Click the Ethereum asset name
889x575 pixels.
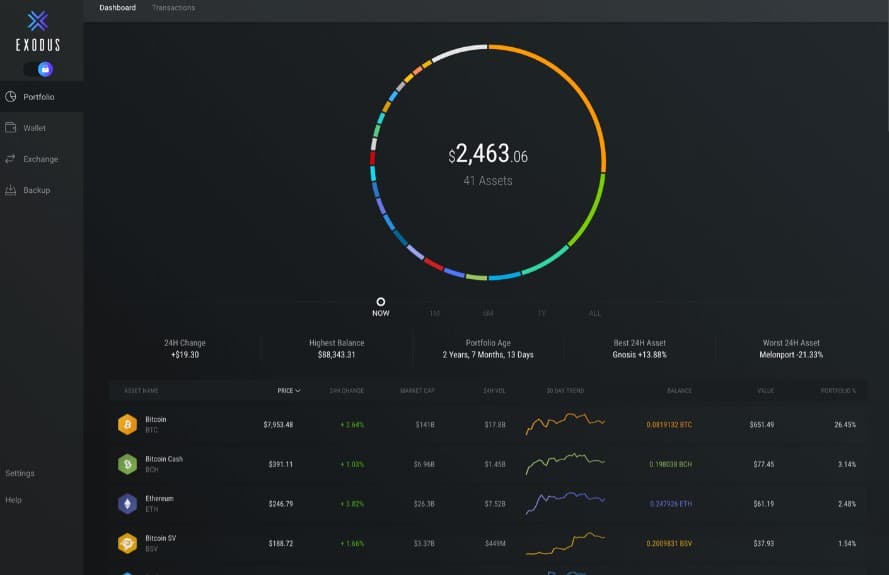point(159,499)
